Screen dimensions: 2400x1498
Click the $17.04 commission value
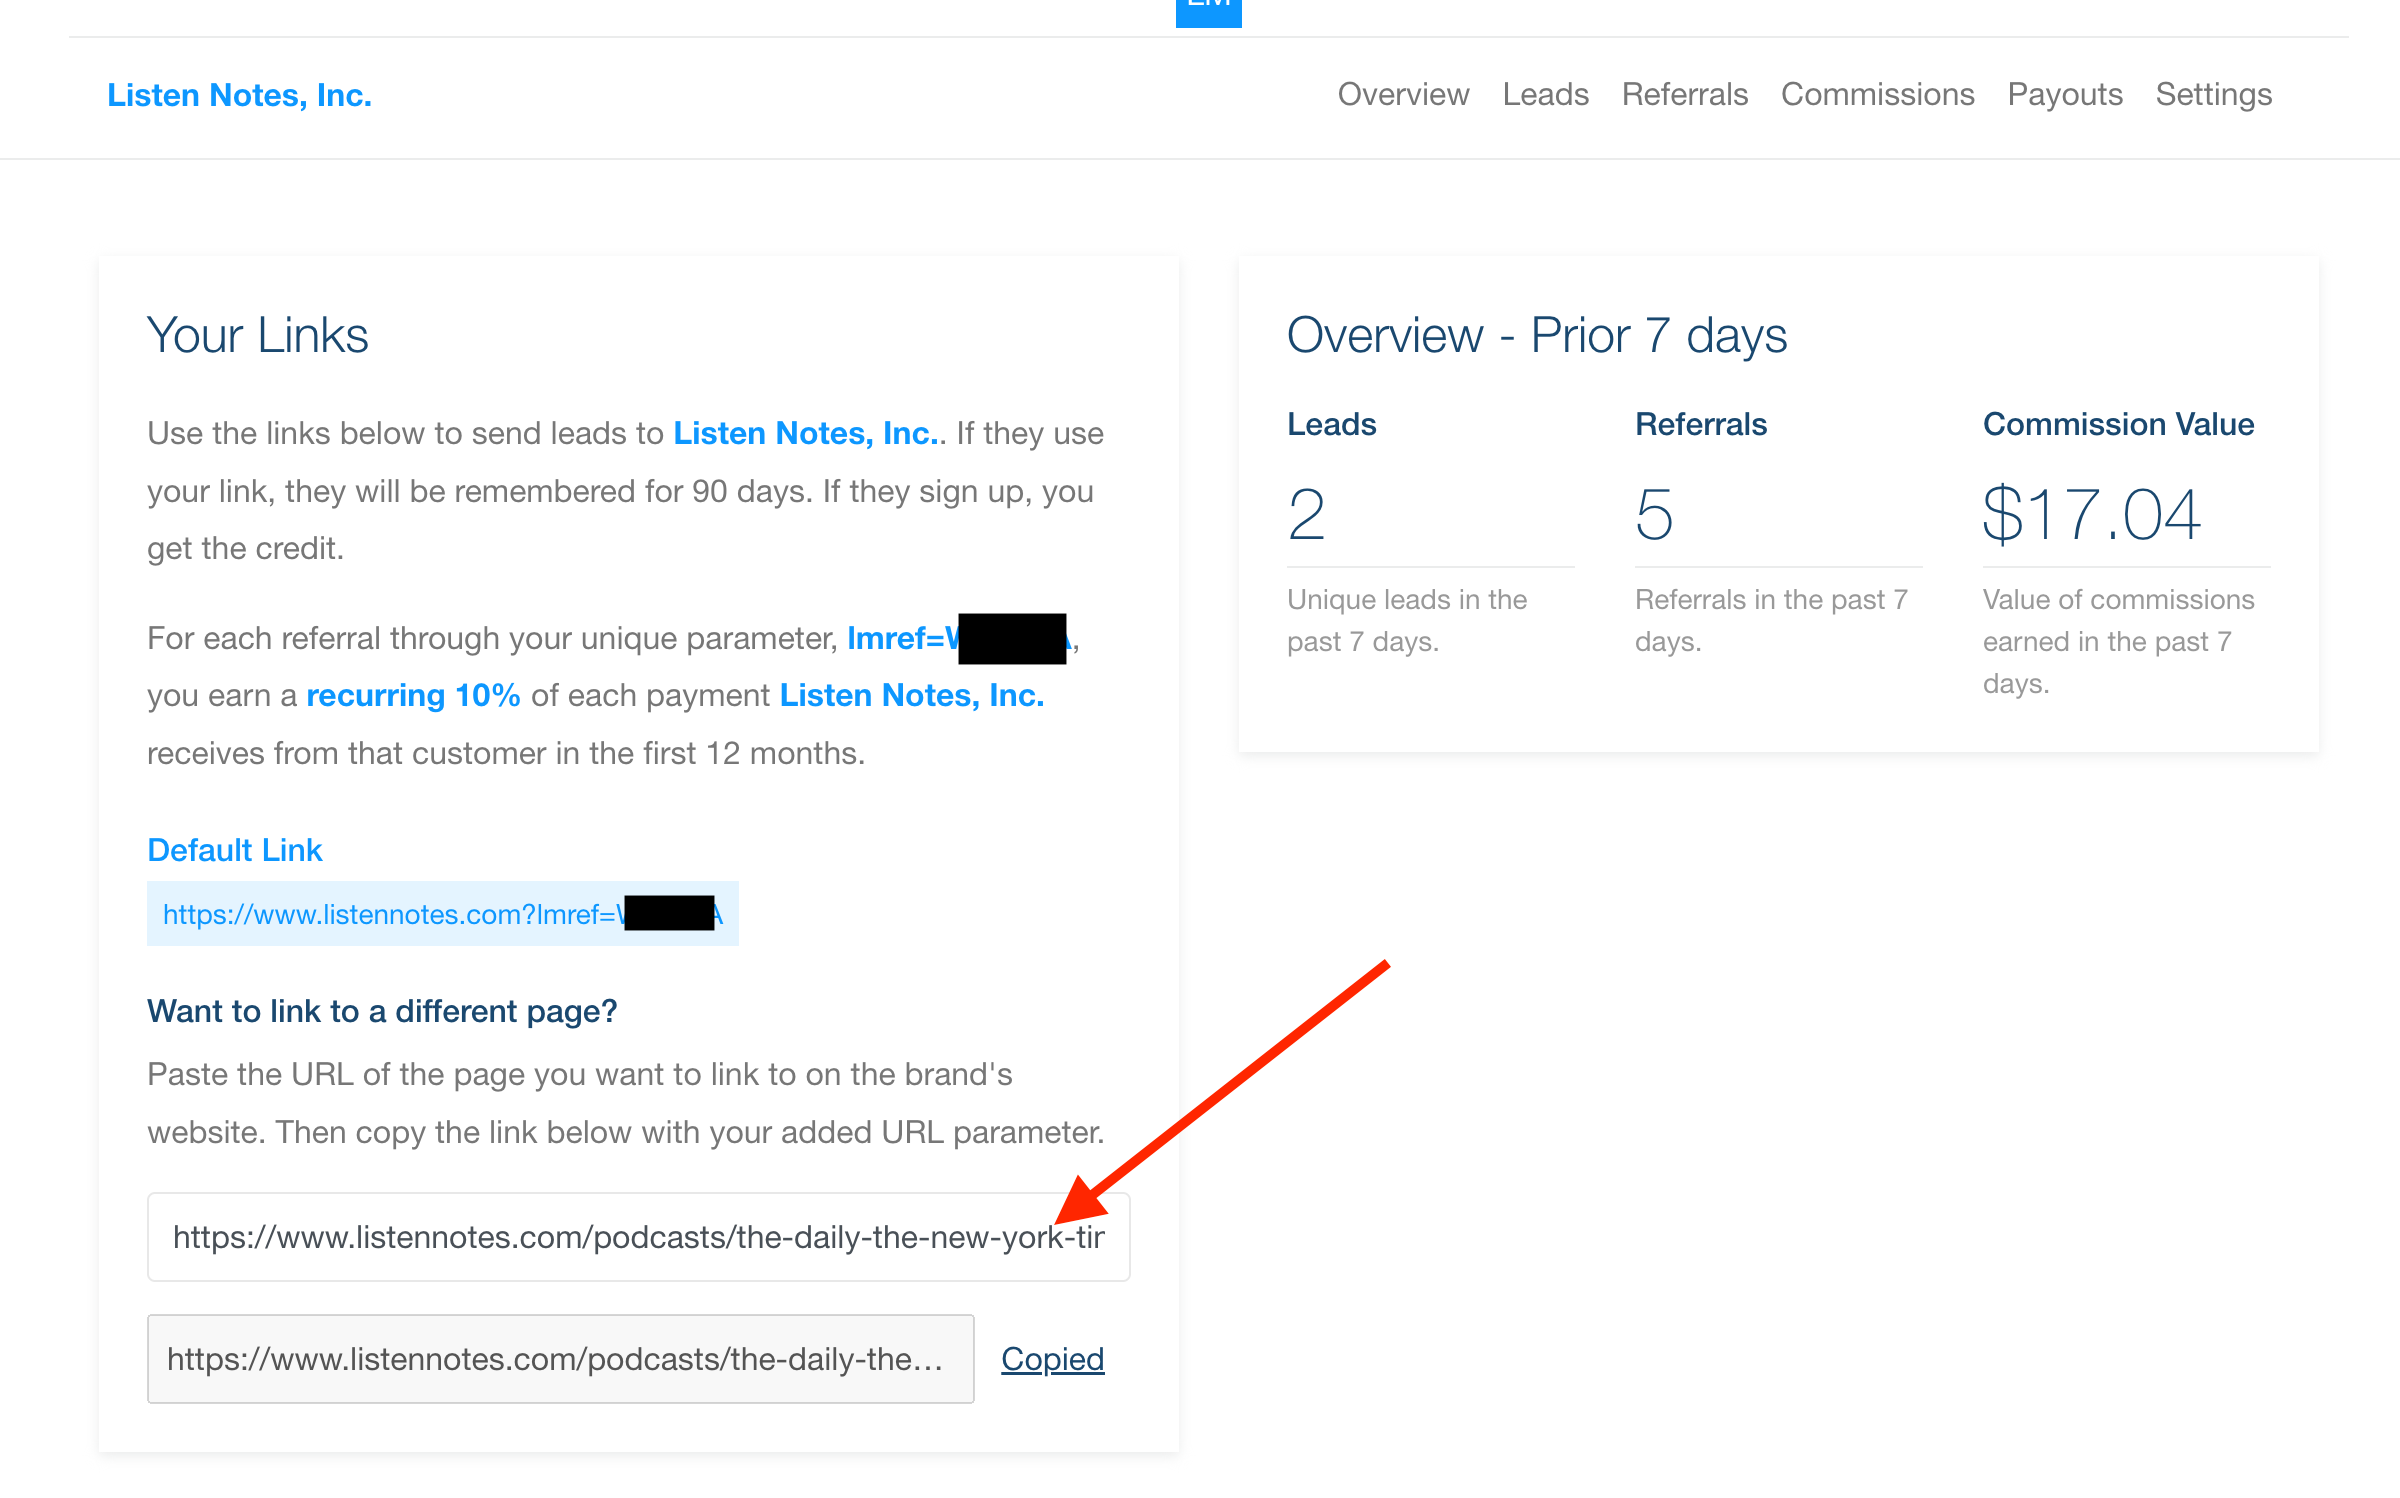[2090, 514]
